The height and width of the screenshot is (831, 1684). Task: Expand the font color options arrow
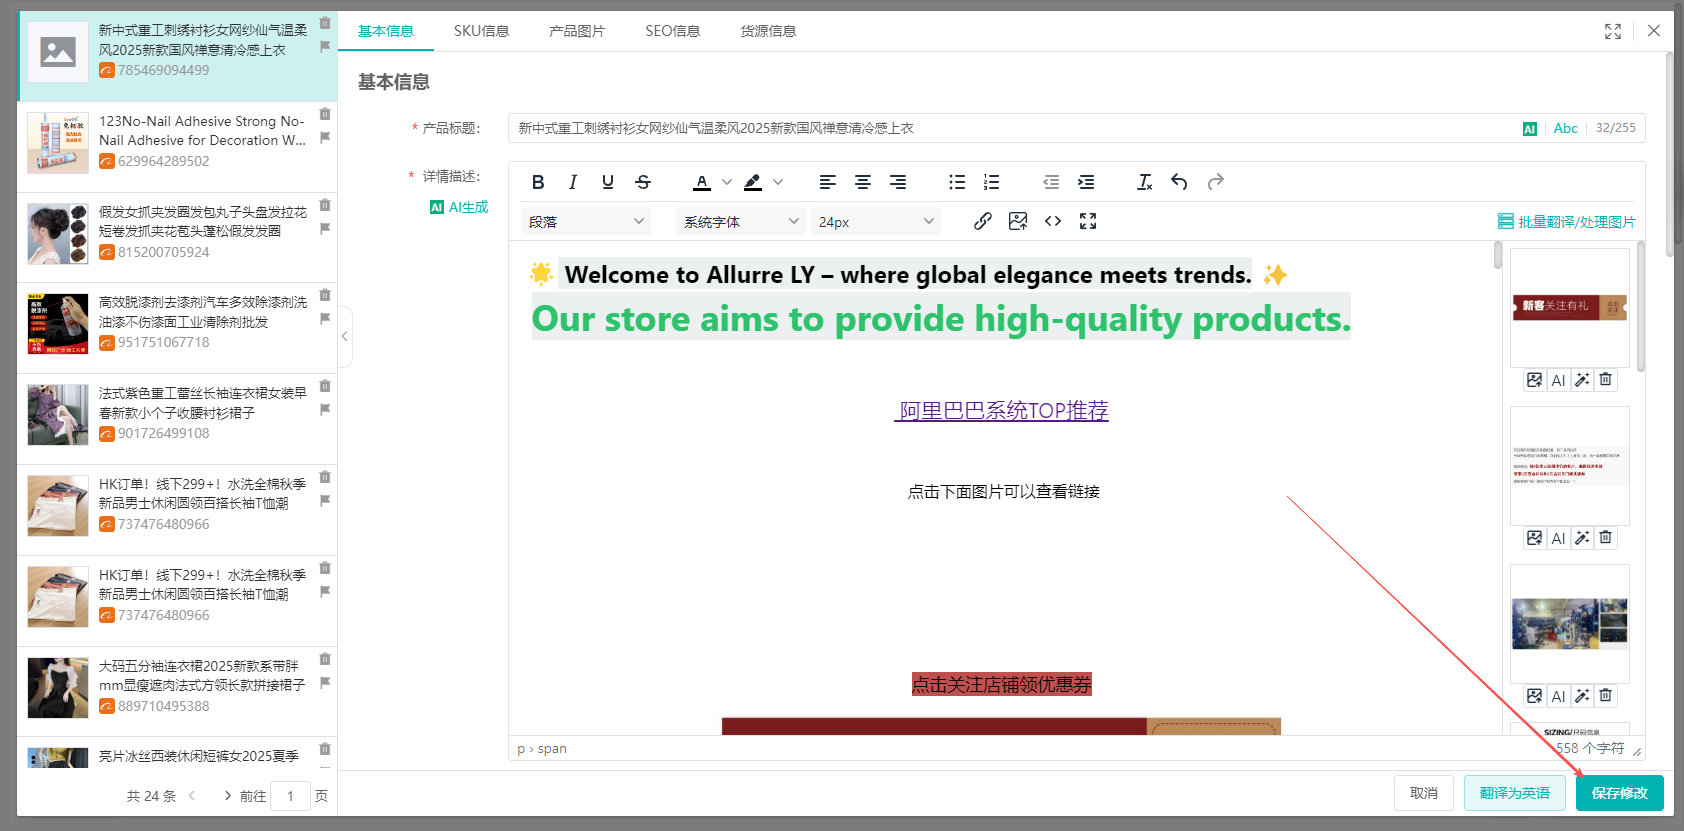[x=727, y=182]
